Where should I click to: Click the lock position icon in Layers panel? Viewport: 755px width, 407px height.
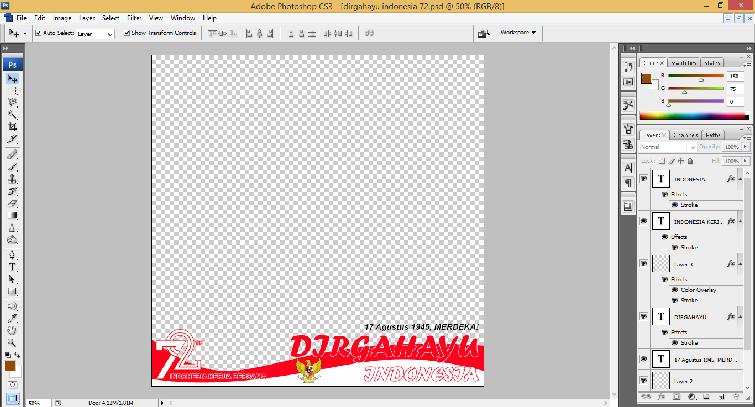point(681,161)
